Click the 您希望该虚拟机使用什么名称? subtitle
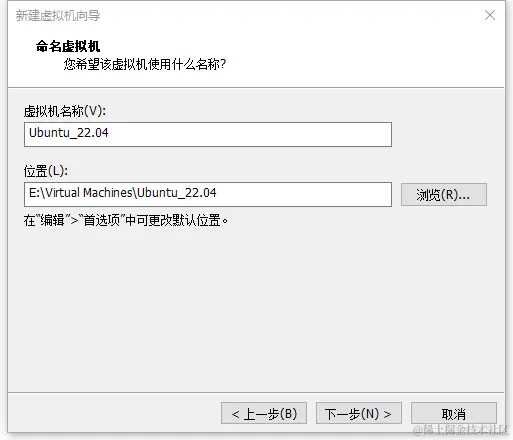 [x=145, y=64]
